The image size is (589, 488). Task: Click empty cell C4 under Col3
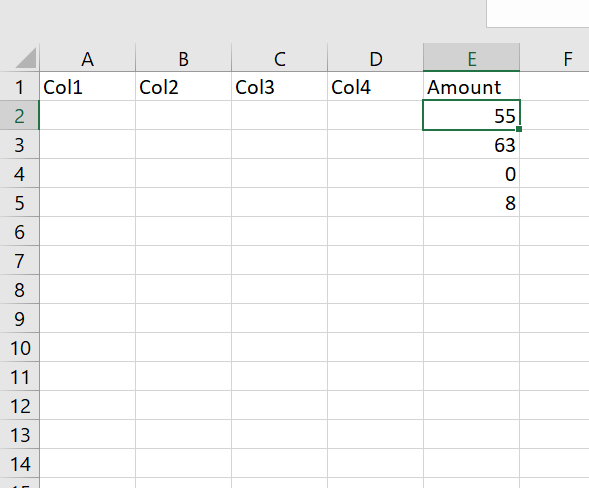[279, 173]
